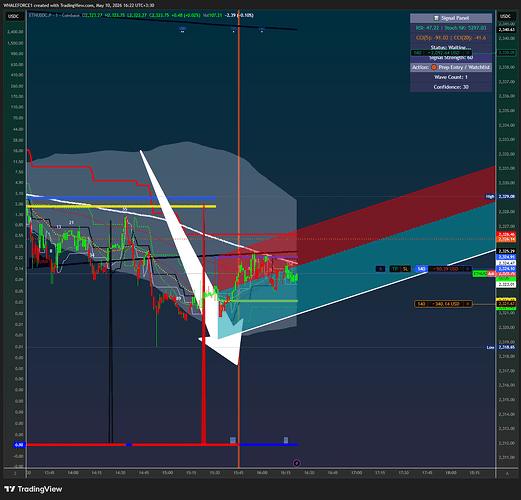This screenshot has height=500, width=521.
Task: Click the 15:45 time label on the time axis
Action: (238, 473)
